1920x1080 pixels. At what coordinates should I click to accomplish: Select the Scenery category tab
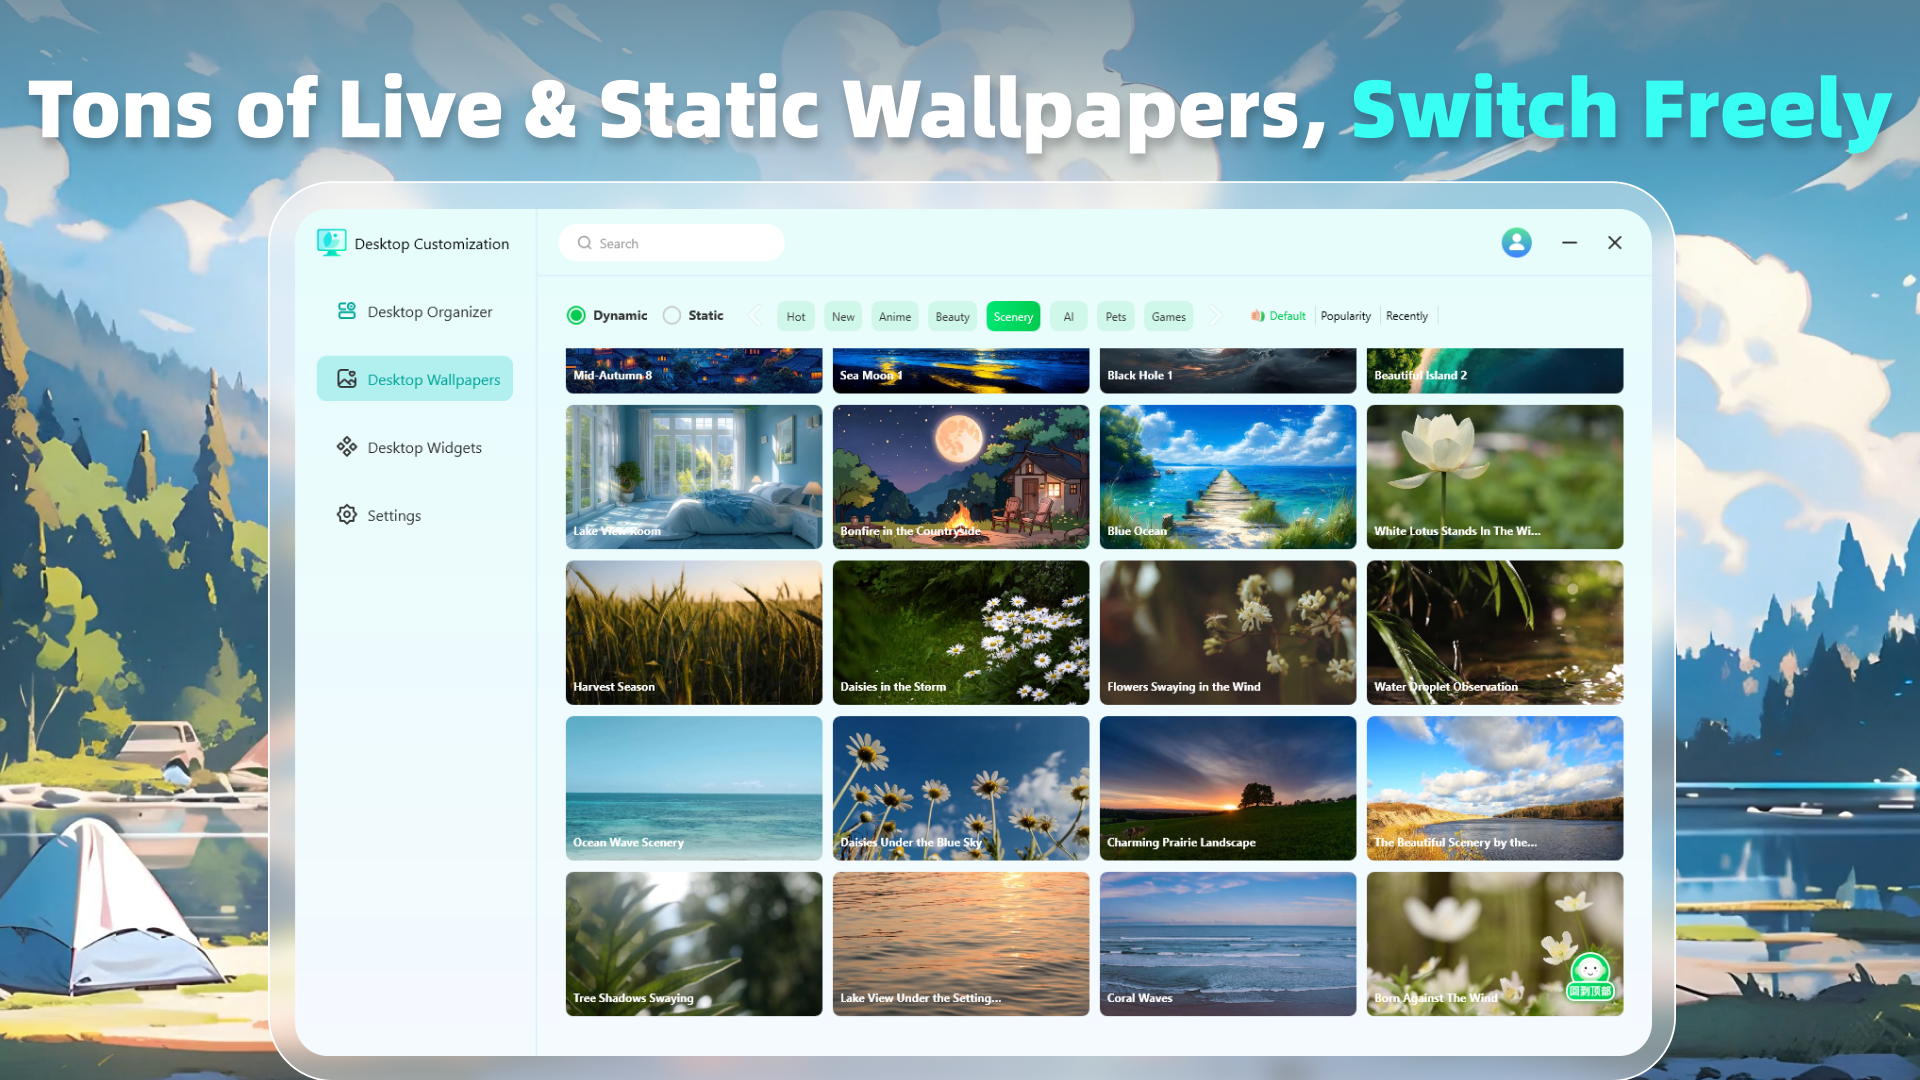tap(1013, 317)
